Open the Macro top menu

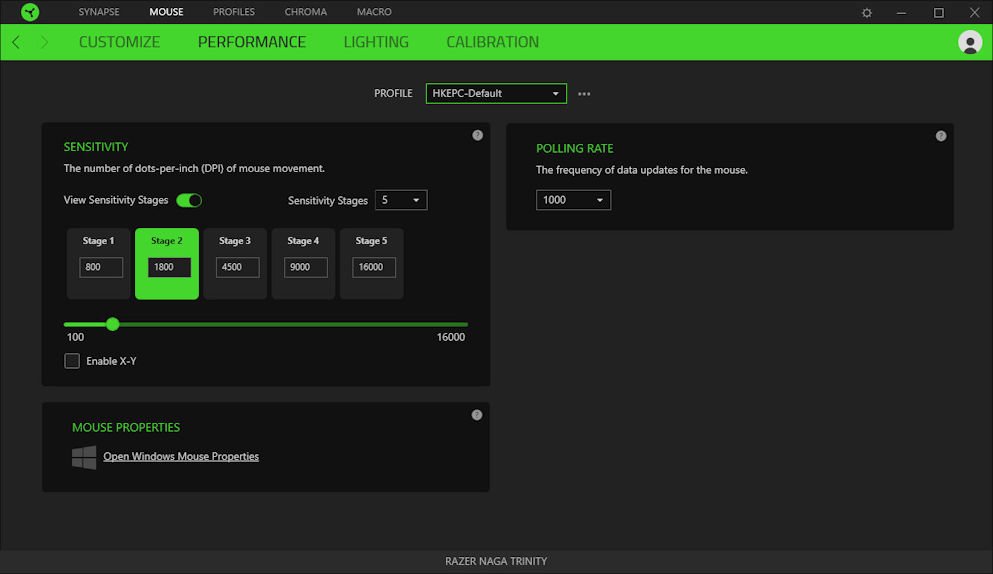(x=374, y=12)
